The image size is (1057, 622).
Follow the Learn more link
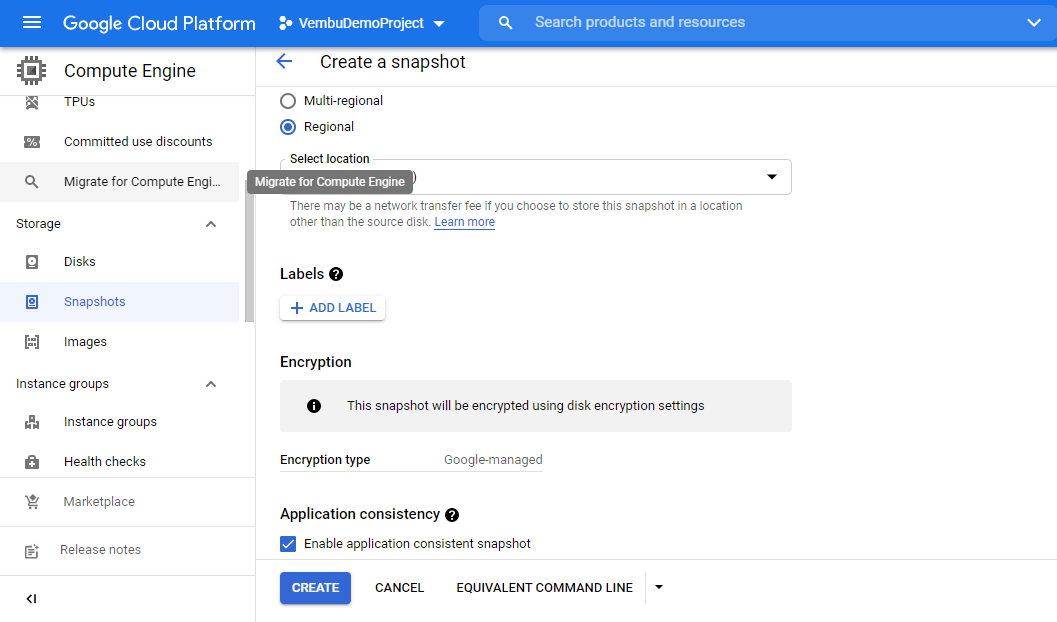[464, 222]
